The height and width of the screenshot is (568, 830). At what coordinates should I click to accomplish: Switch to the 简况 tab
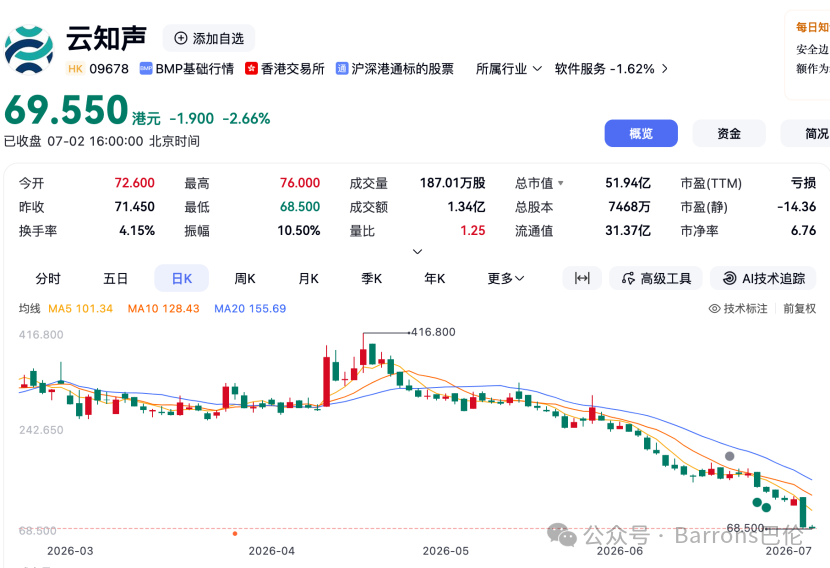point(806,133)
